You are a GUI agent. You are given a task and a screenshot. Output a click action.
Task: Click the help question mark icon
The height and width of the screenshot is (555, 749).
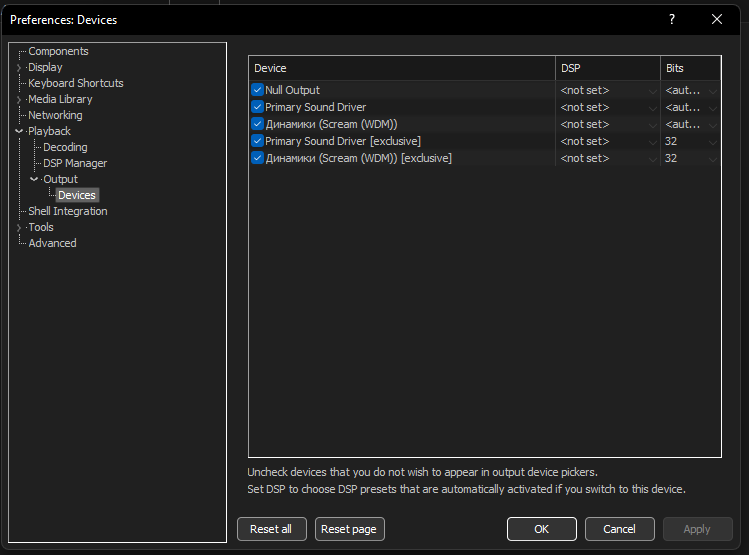click(x=671, y=19)
